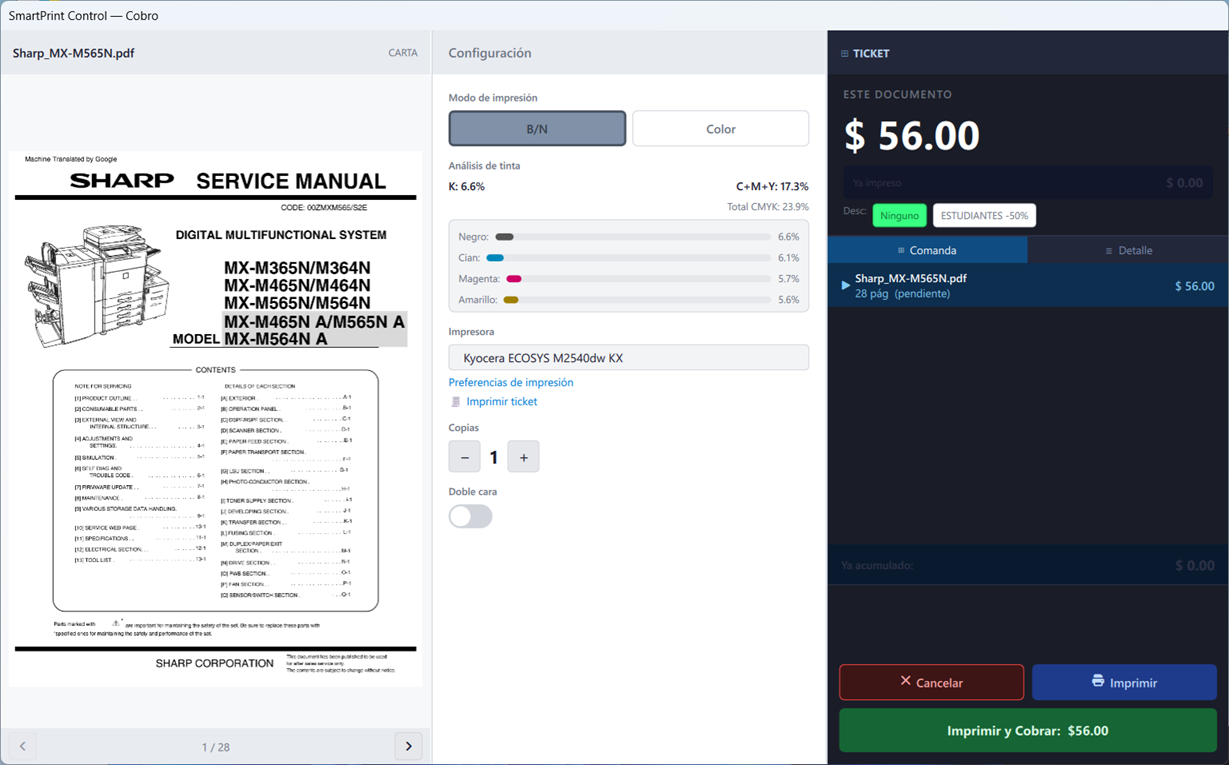The image size is (1229, 765).
Task: Click the CARTA paper size label
Action: click(403, 53)
